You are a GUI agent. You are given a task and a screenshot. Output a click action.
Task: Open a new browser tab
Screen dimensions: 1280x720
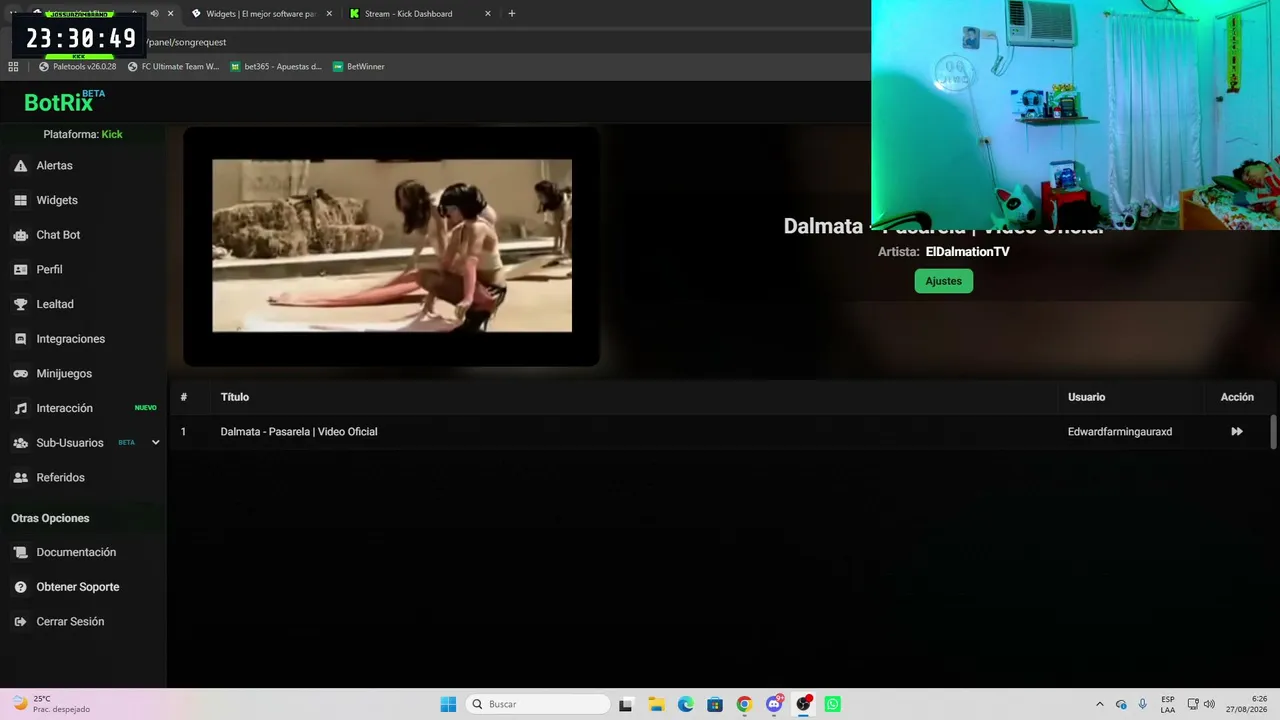tap(511, 14)
